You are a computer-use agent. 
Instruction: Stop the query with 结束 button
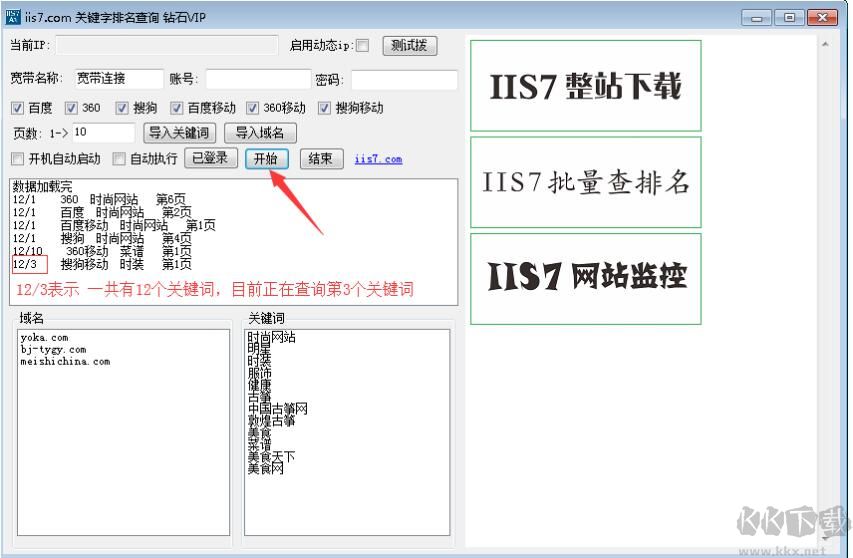coord(322,159)
